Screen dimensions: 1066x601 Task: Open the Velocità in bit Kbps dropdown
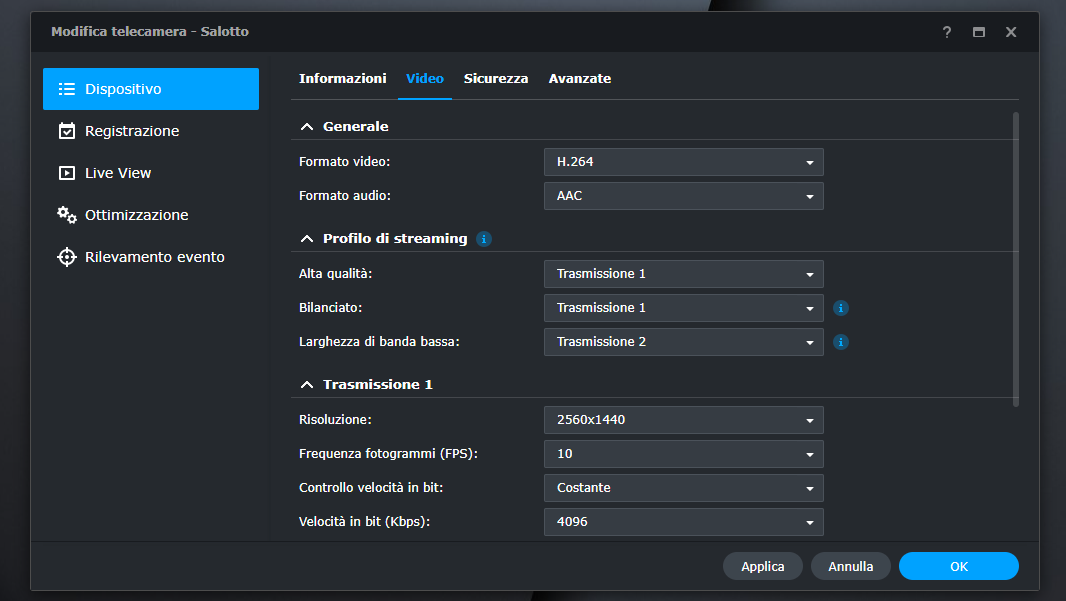[x=683, y=522]
